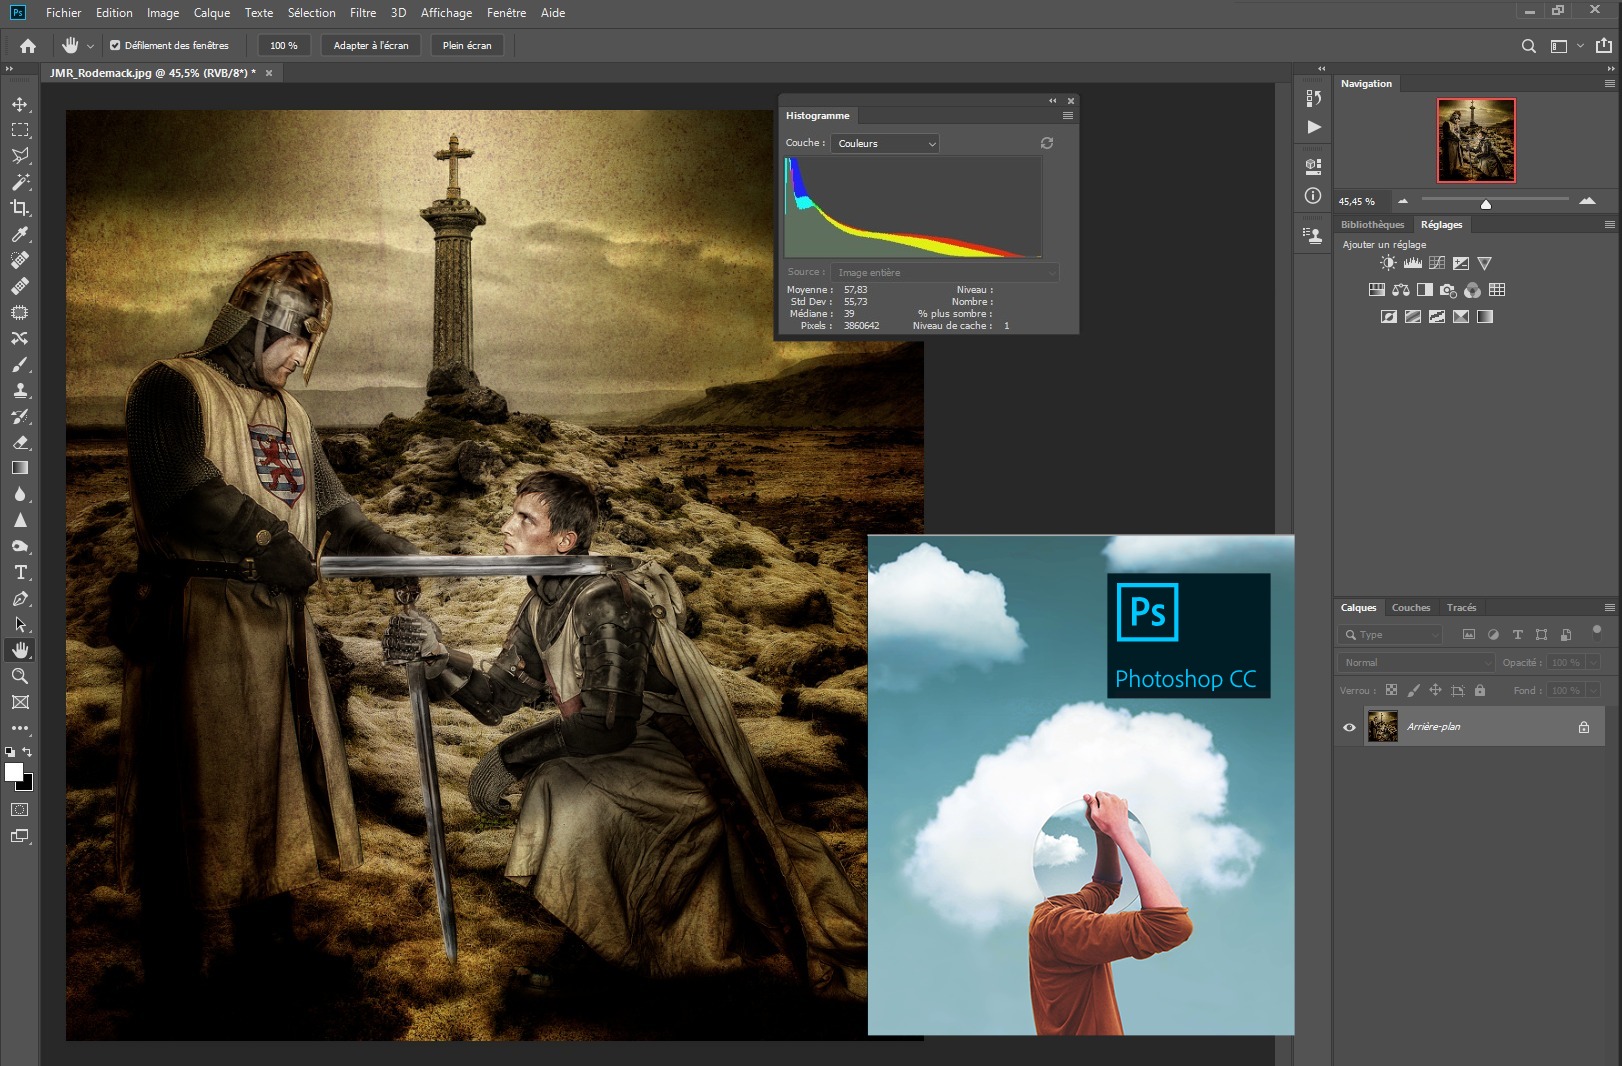Click the Home icon in options bar
The height and width of the screenshot is (1066, 1622).
pyautogui.click(x=28, y=45)
